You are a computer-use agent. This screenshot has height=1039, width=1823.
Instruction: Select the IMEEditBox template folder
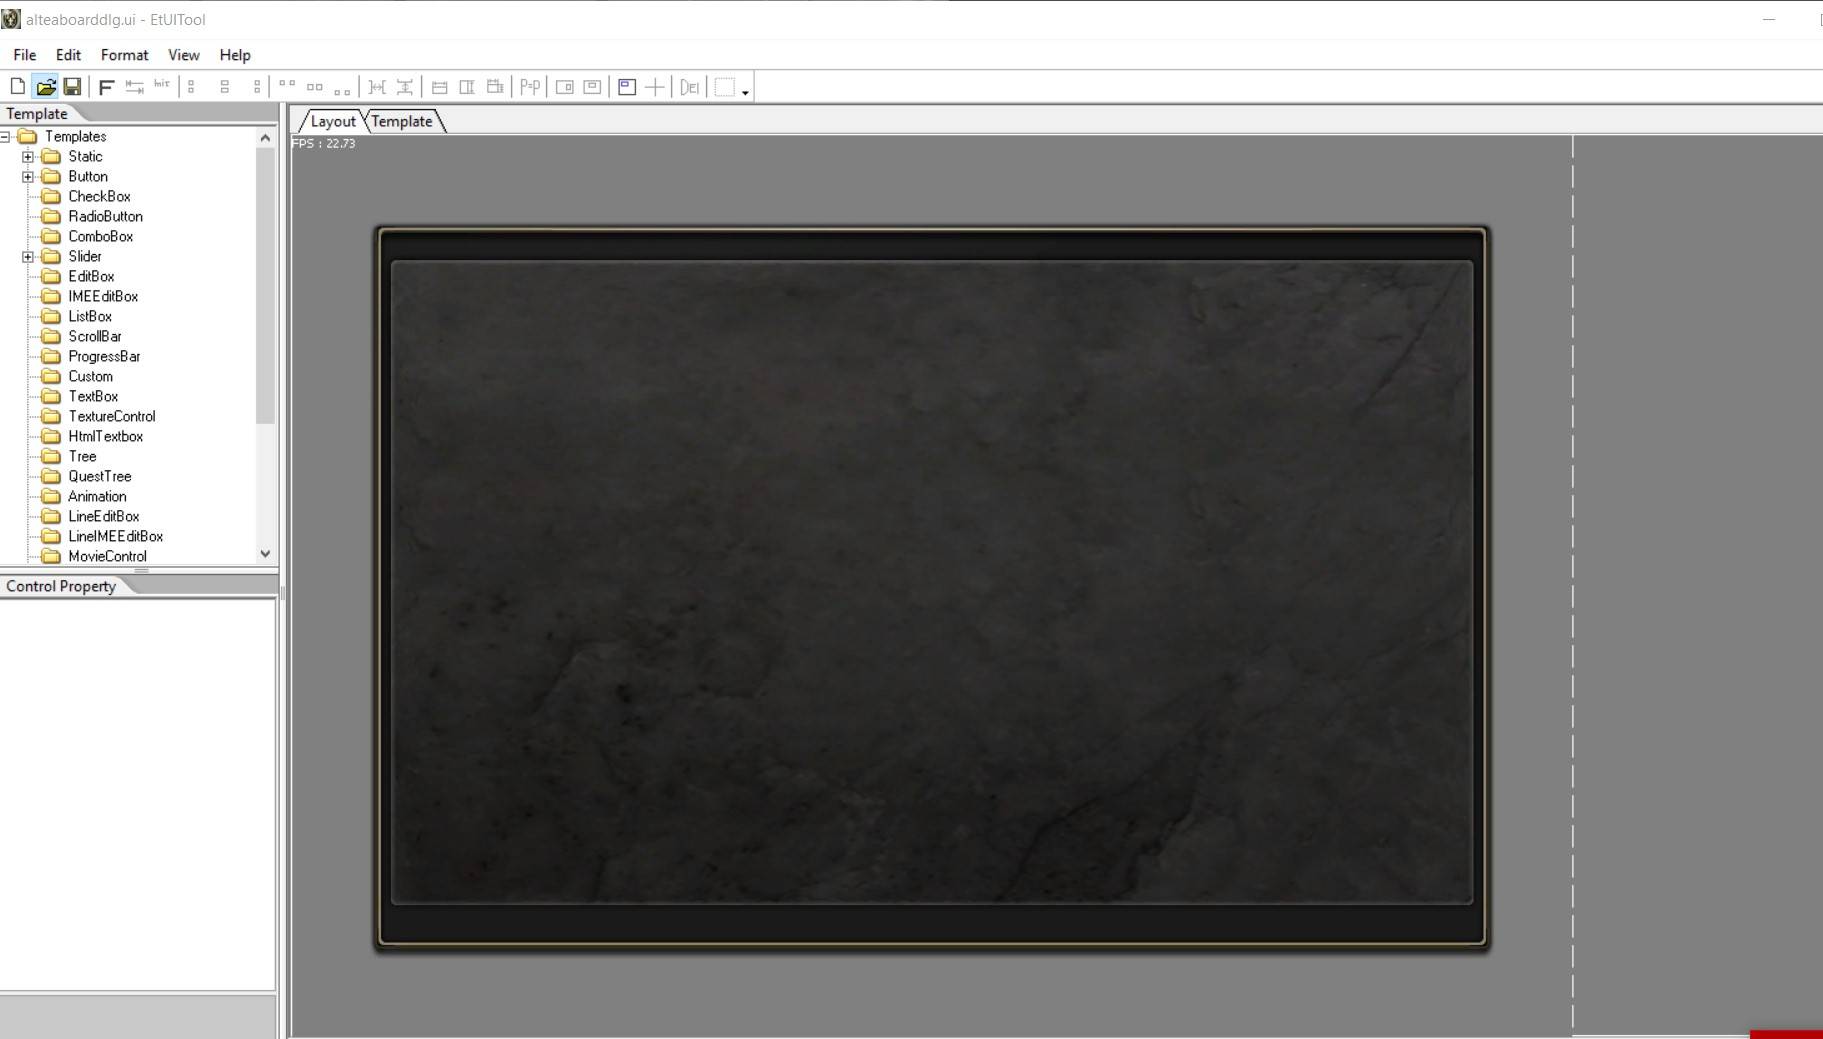103,296
